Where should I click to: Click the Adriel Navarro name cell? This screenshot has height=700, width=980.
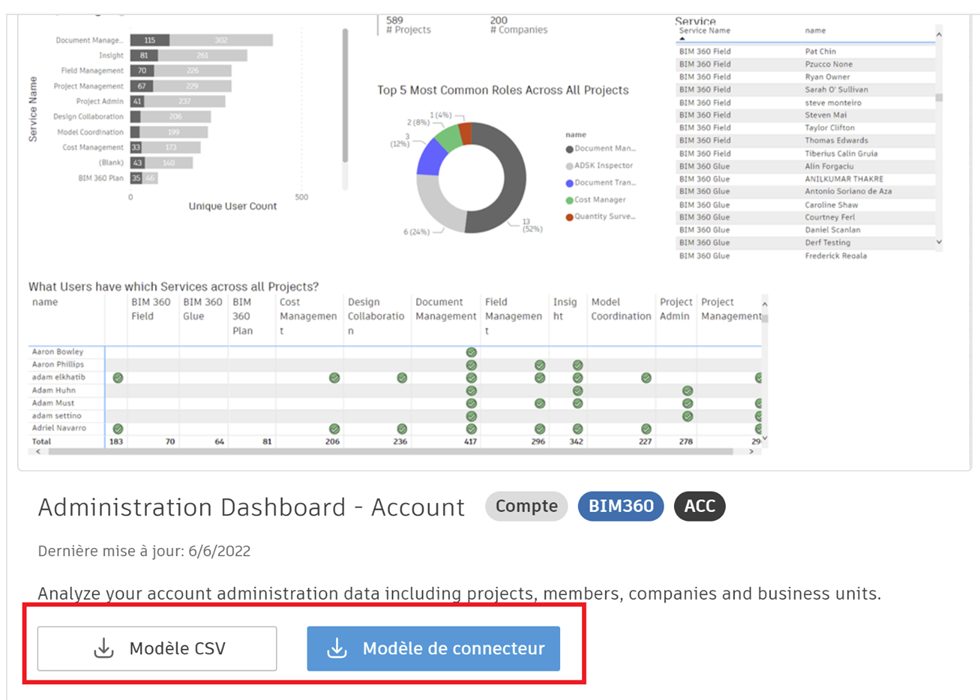point(59,428)
